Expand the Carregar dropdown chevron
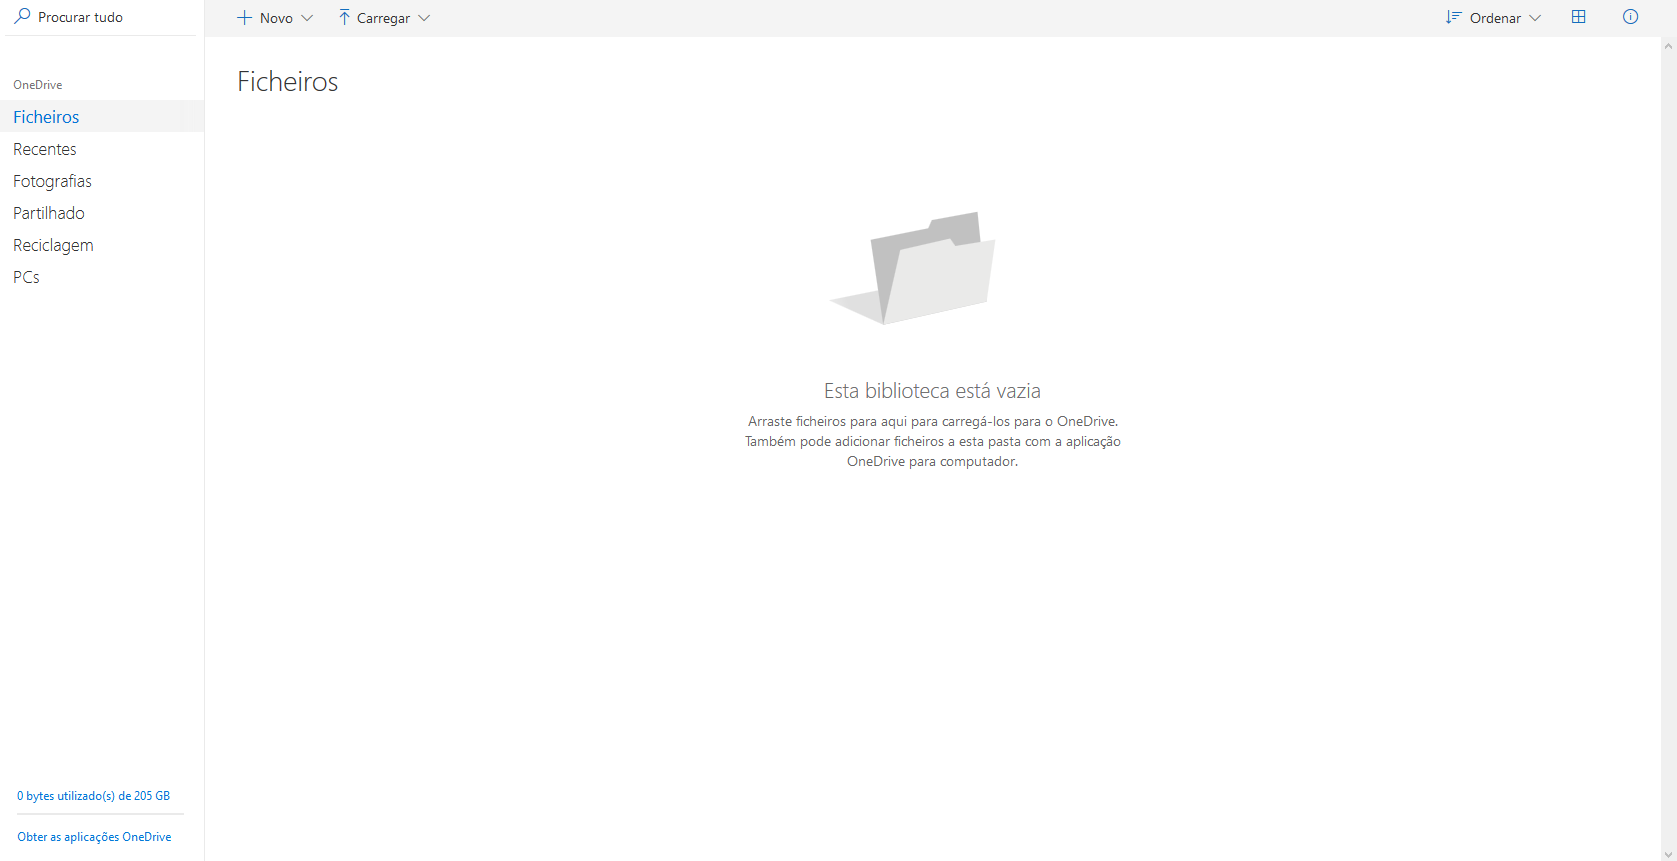Image resolution: width=1677 pixels, height=861 pixels. click(424, 18)
